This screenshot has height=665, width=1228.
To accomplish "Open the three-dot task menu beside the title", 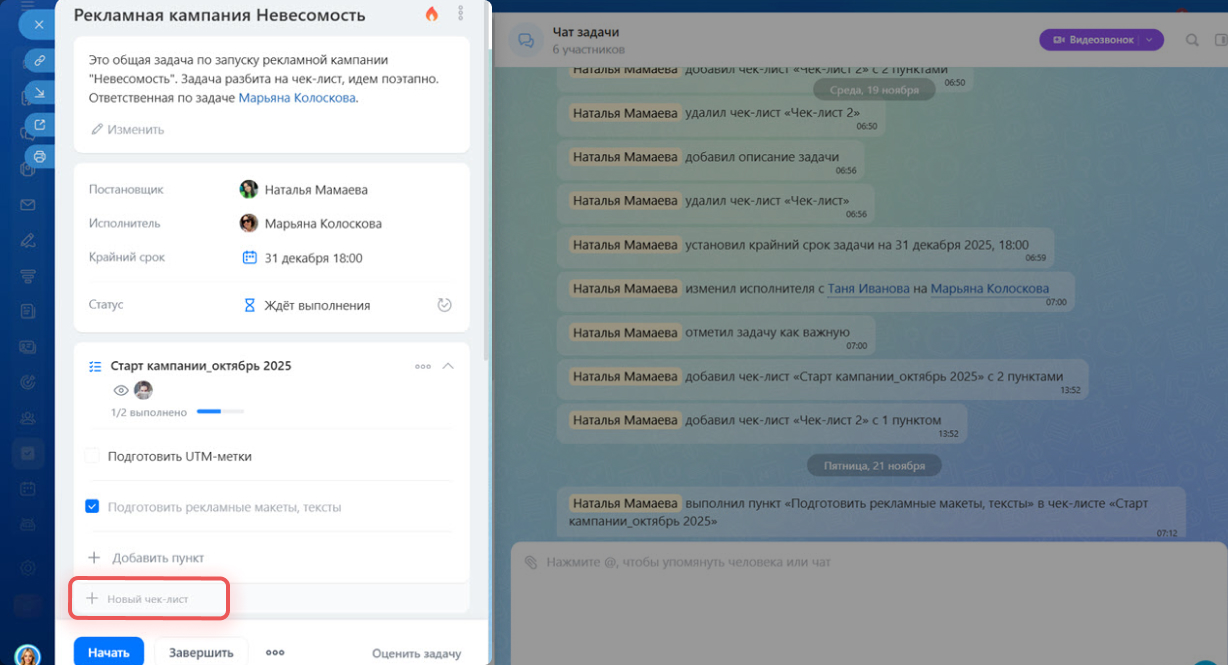I will coord(461,14).
